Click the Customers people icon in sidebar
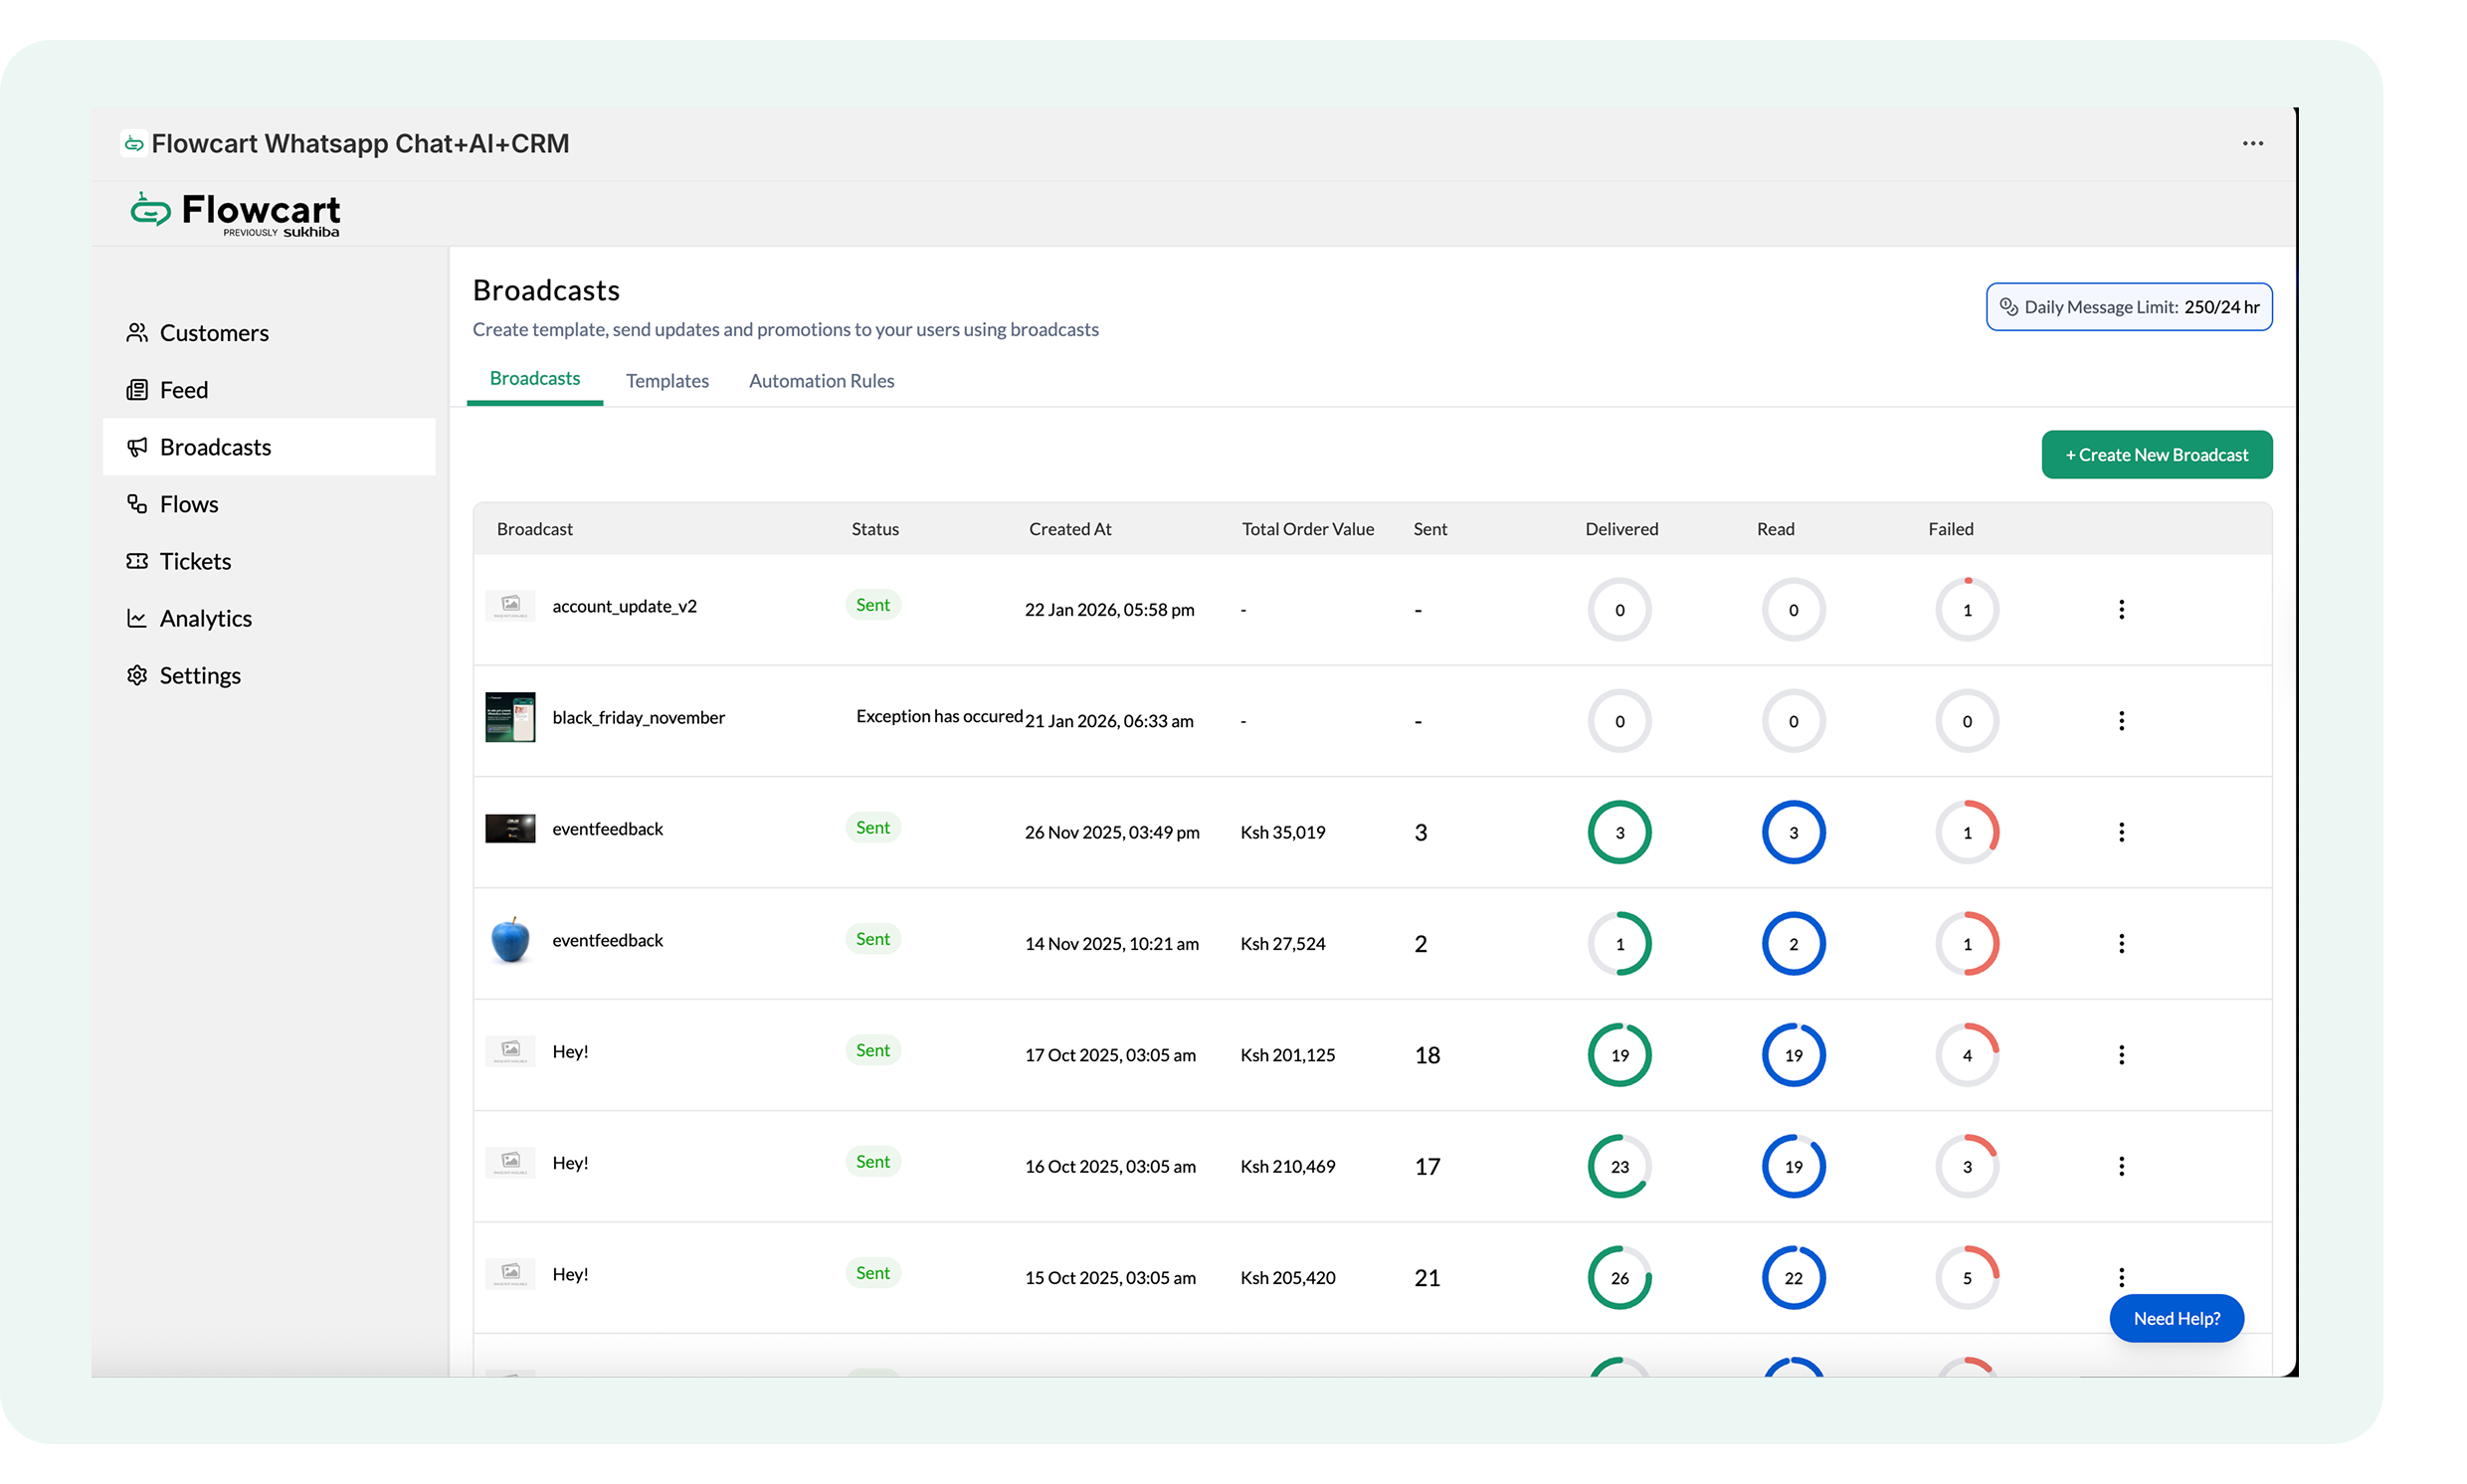 click(x=137, y=333)
